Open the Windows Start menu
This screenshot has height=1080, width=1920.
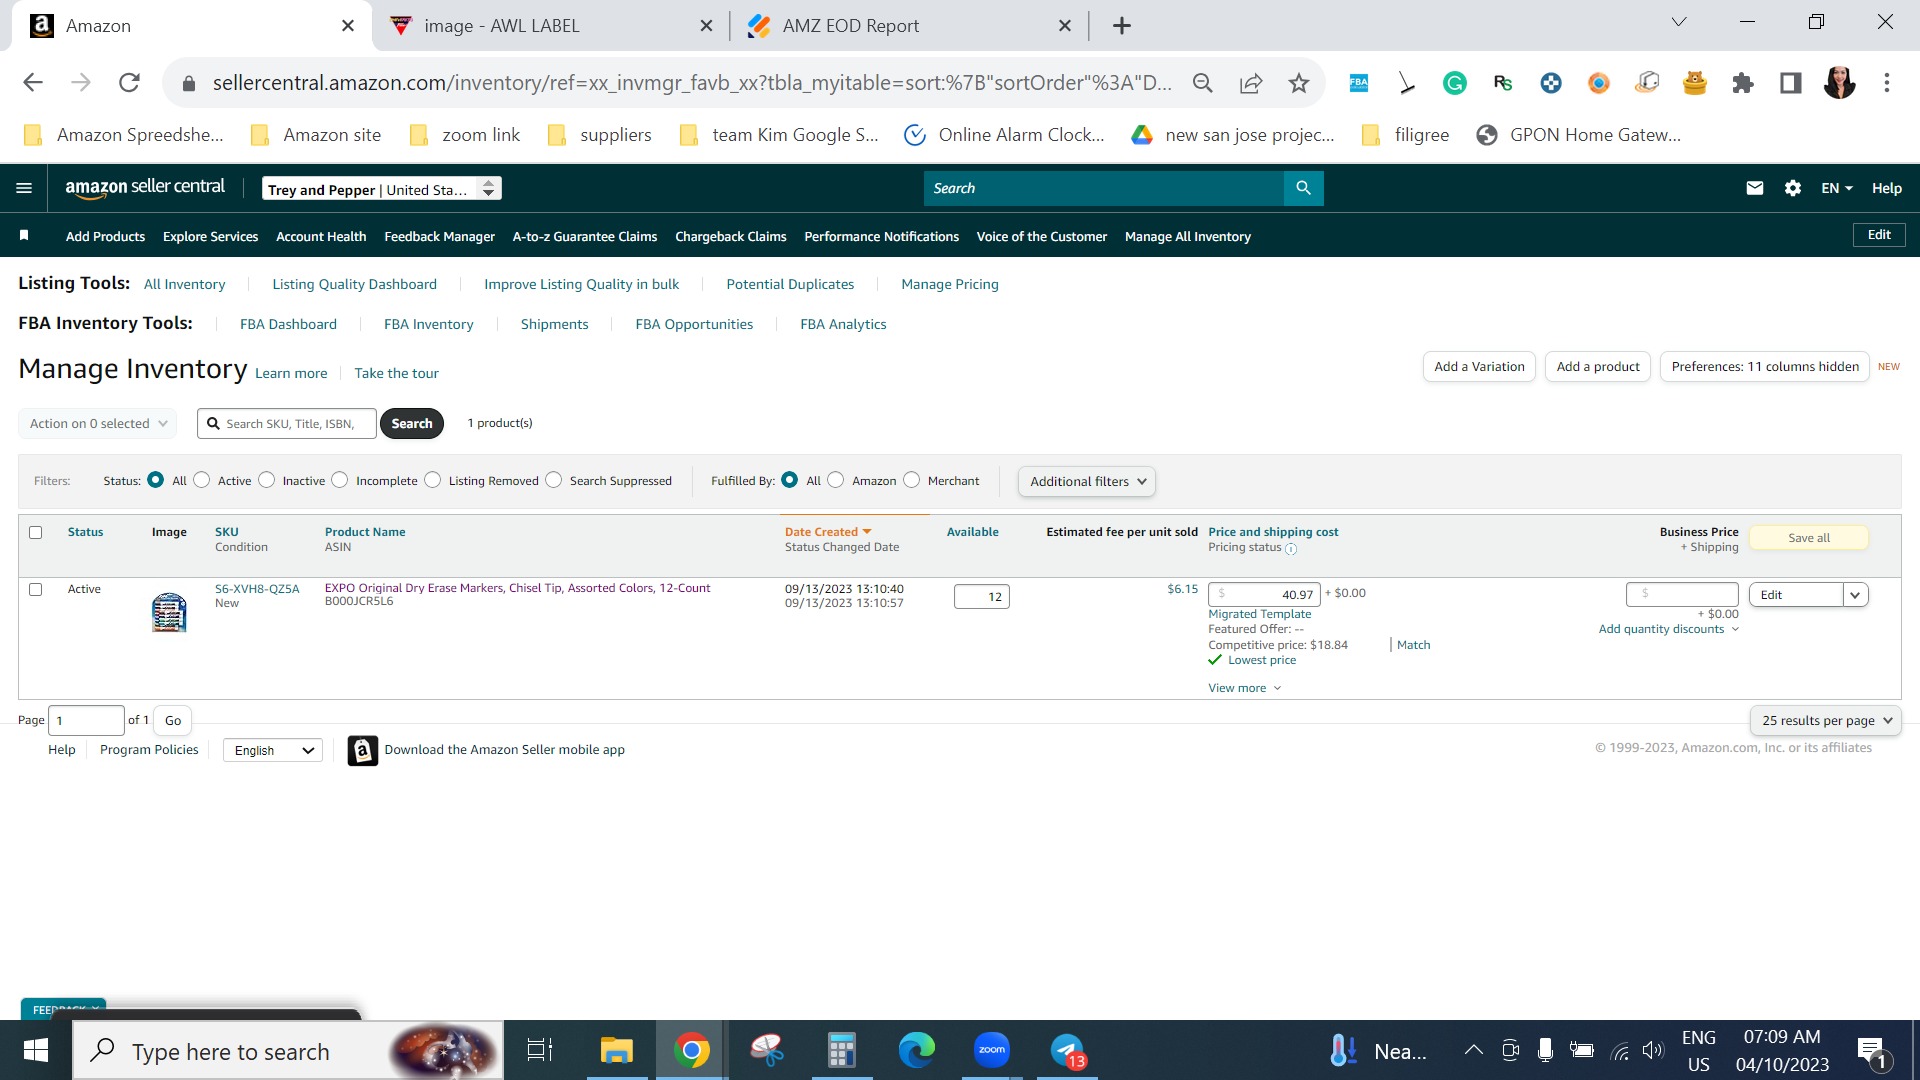tap(36, 1050)
